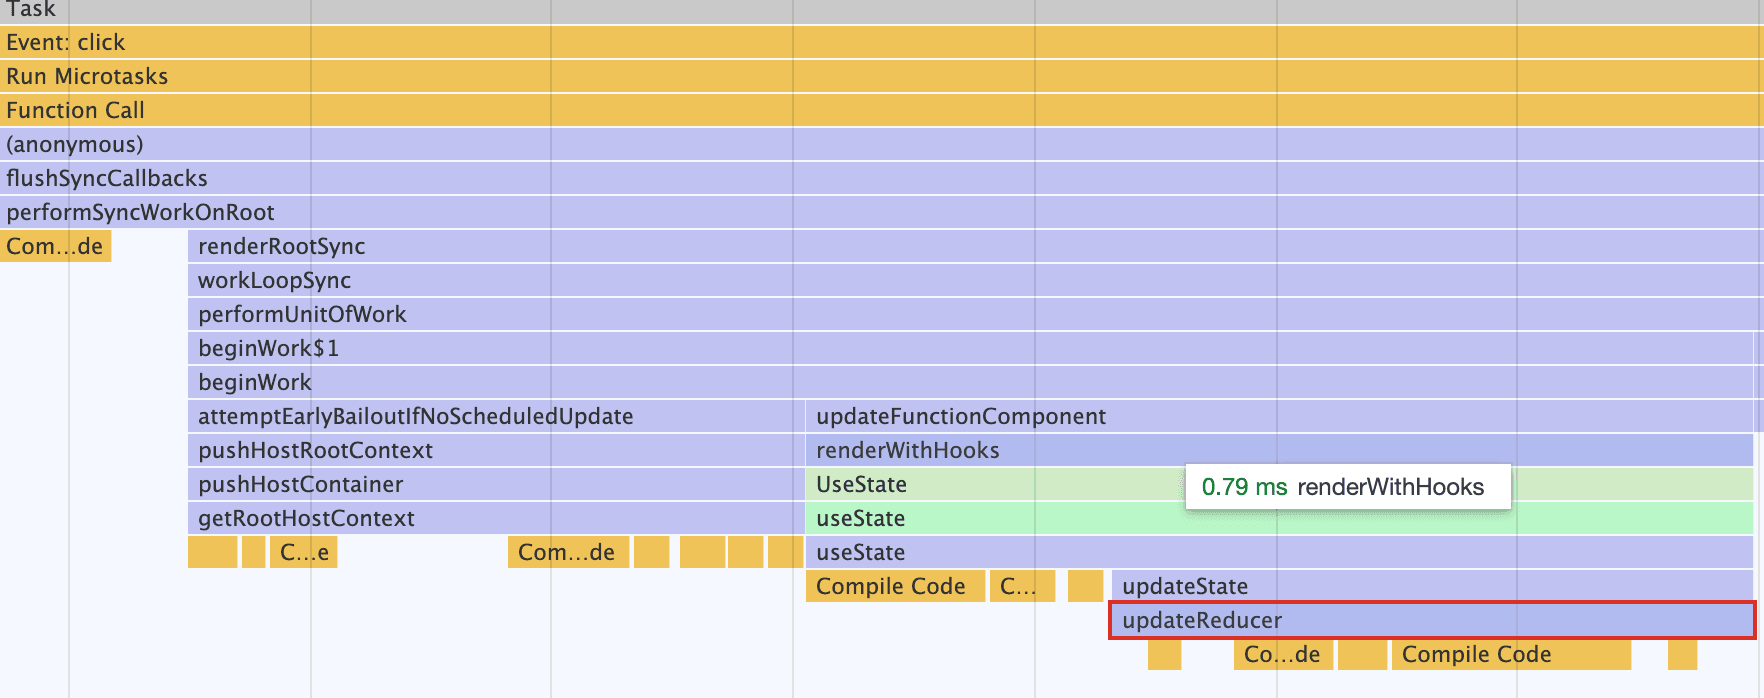Select the getRootHostContext frame
The image size is (1764, 698).
pos(495,518)
